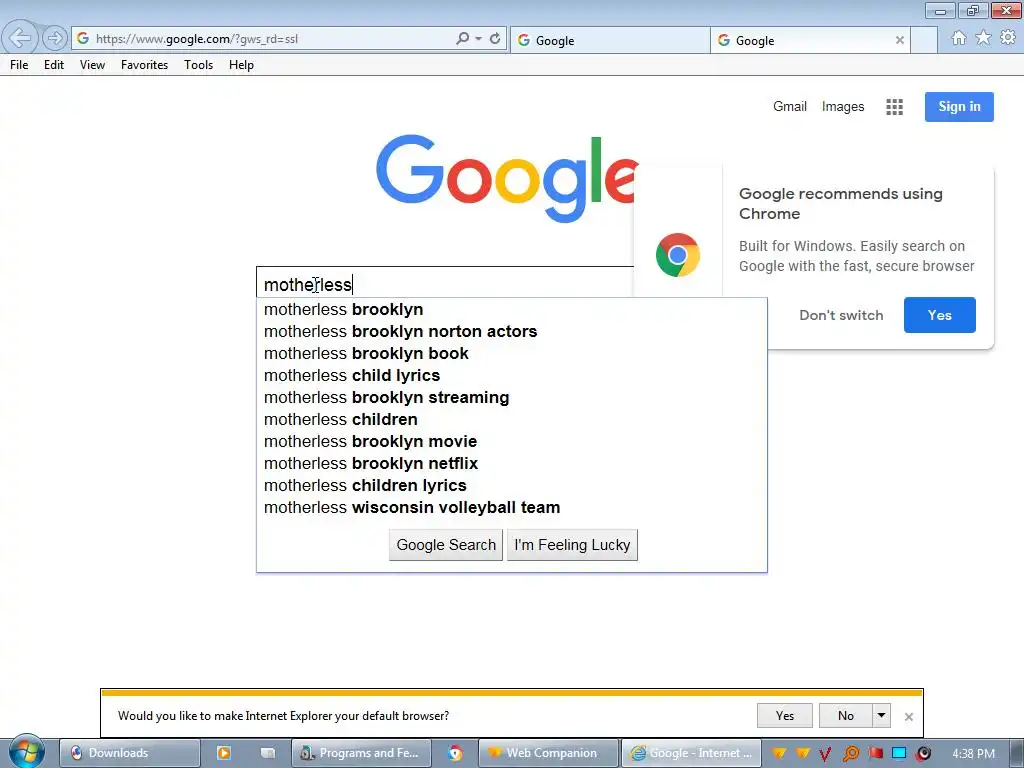The height and width of the screenshot is (768, 1024).
Task: Open the media player taskbar icon
Action: click(x=223, y=753)
